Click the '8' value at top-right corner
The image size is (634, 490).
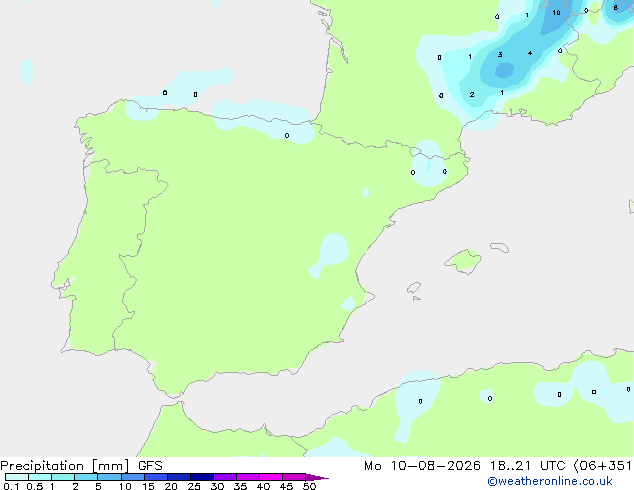615,7
